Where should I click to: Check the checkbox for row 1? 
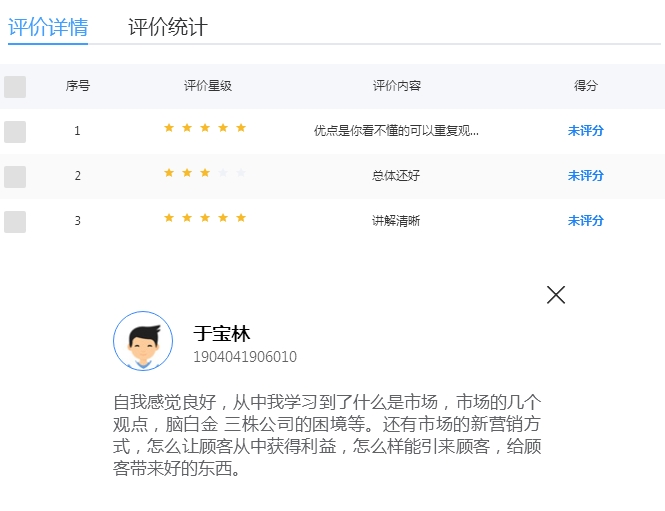[15, 131]
